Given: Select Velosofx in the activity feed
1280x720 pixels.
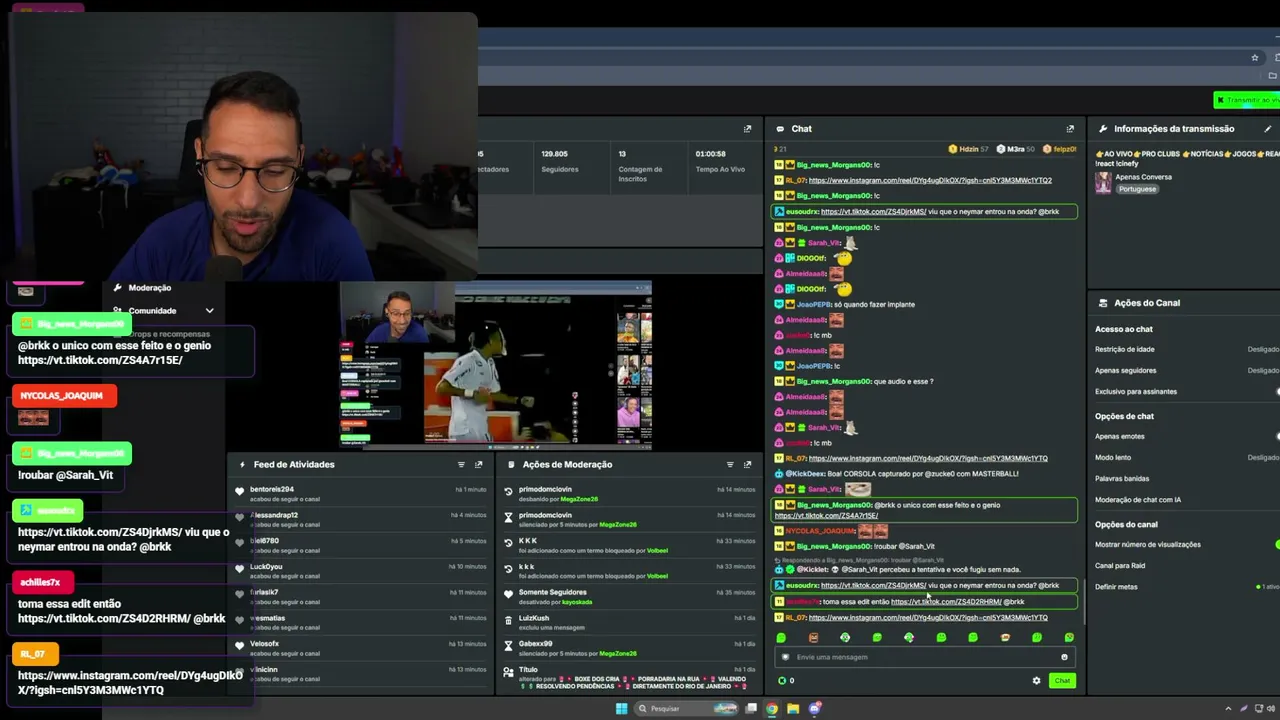Looking at the screenshot, I should [x=362, y=648].
